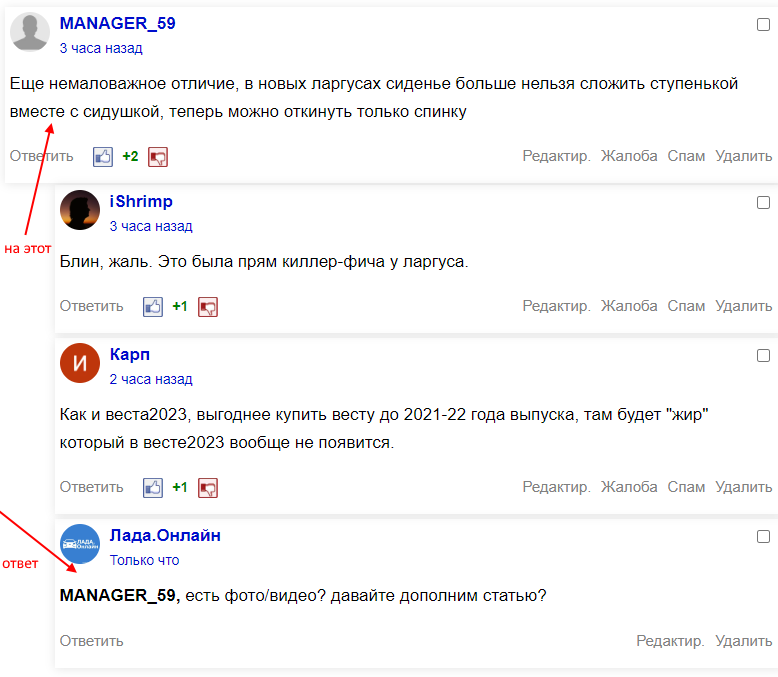
Task: Open MANAGER_59's profile via username
Action: [118, 23]
